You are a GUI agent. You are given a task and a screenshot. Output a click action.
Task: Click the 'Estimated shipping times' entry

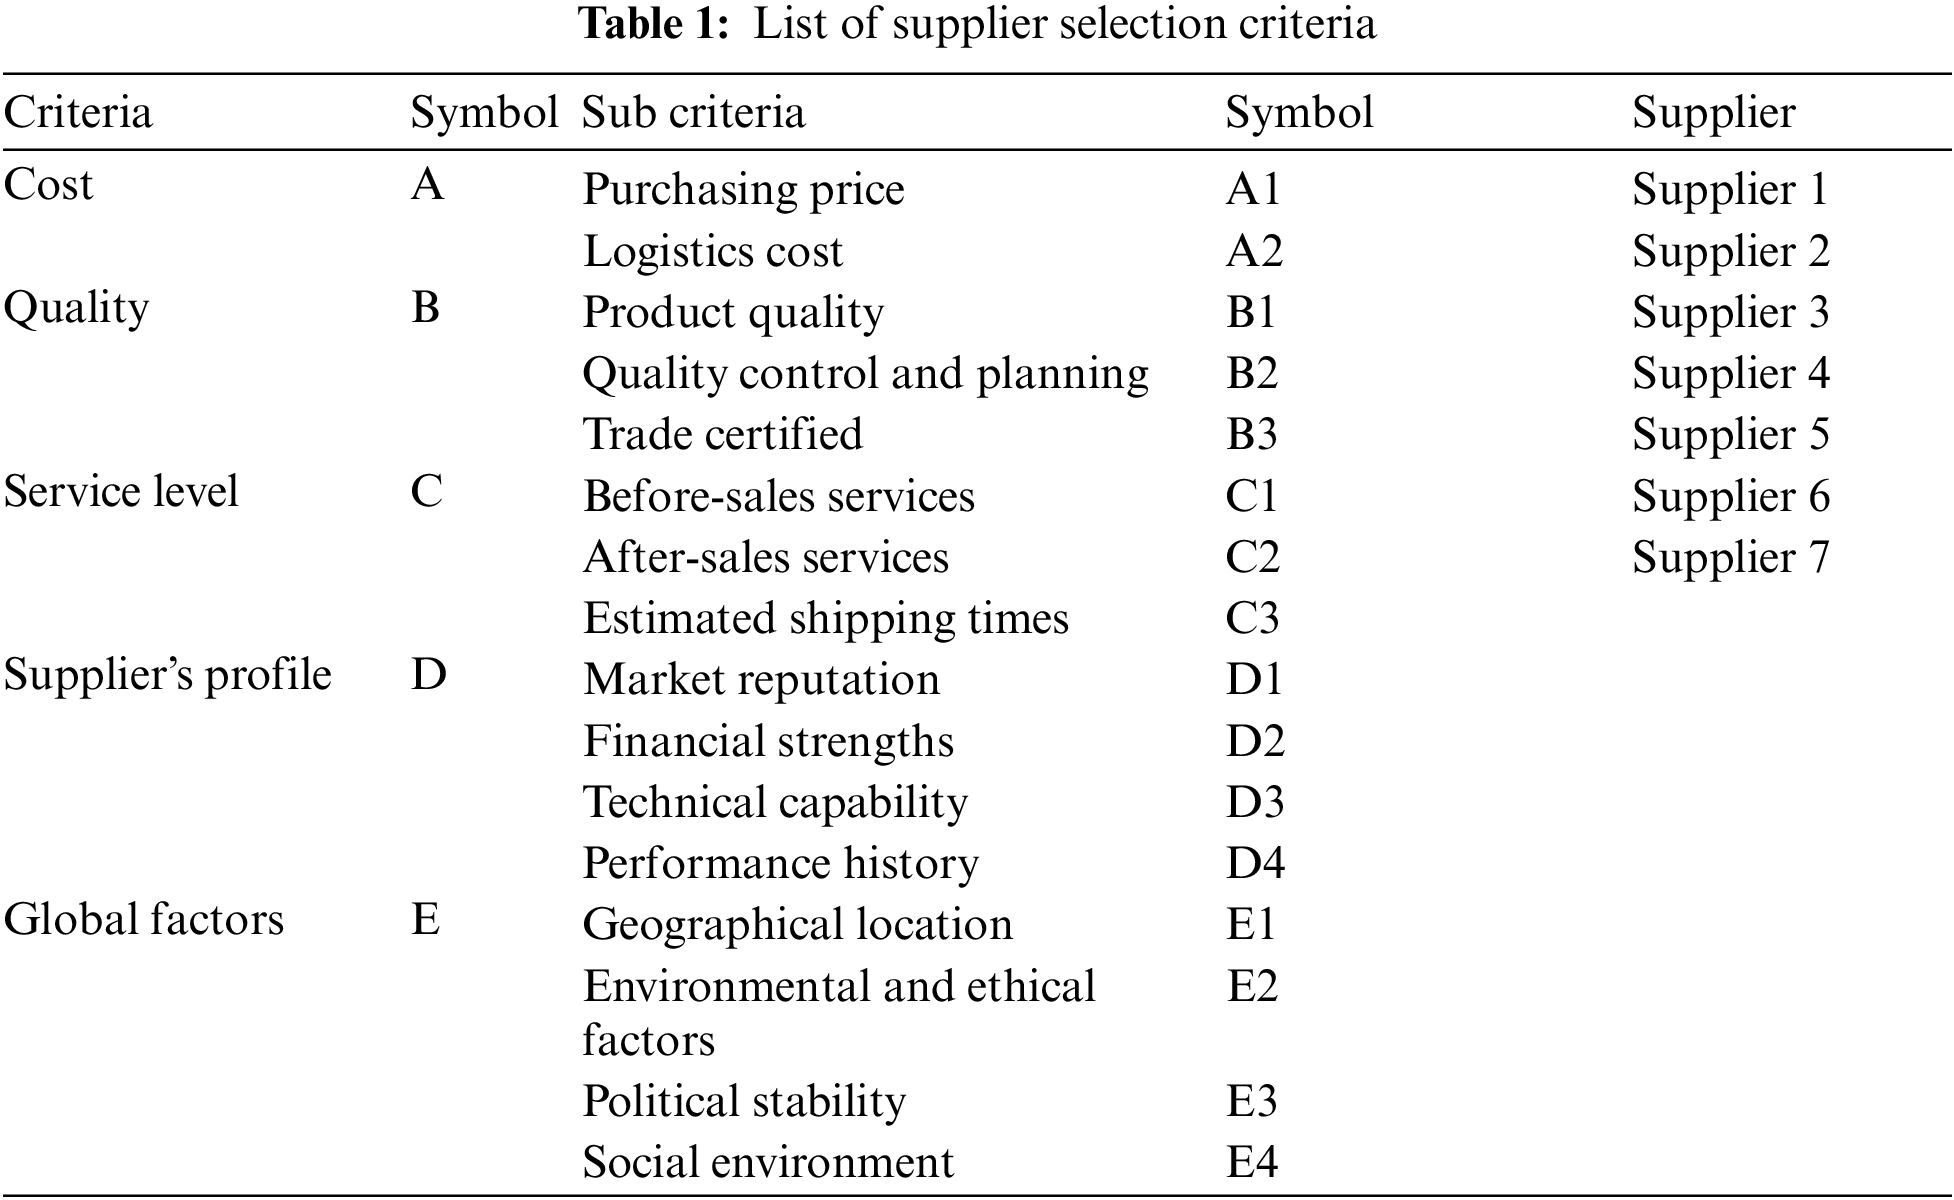(x=825, y=619)
